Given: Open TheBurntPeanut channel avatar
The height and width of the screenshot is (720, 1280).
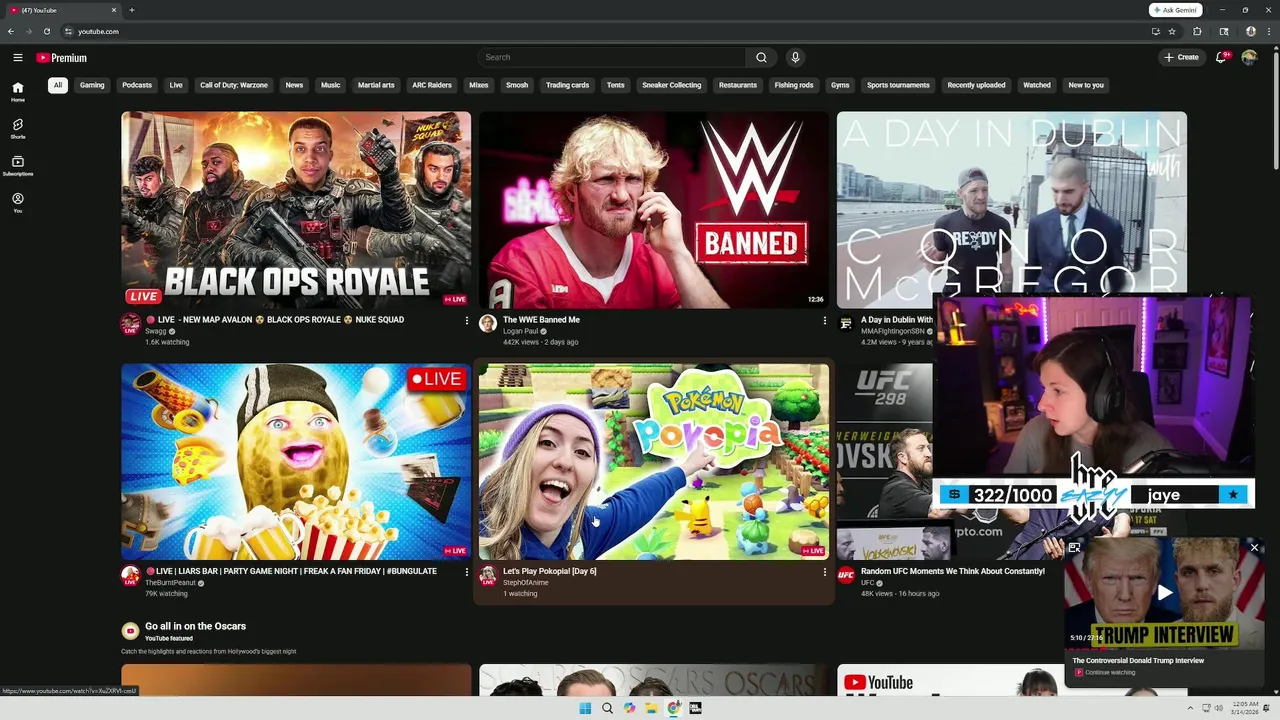Looking at the screenshot, I should coord(130,575).
